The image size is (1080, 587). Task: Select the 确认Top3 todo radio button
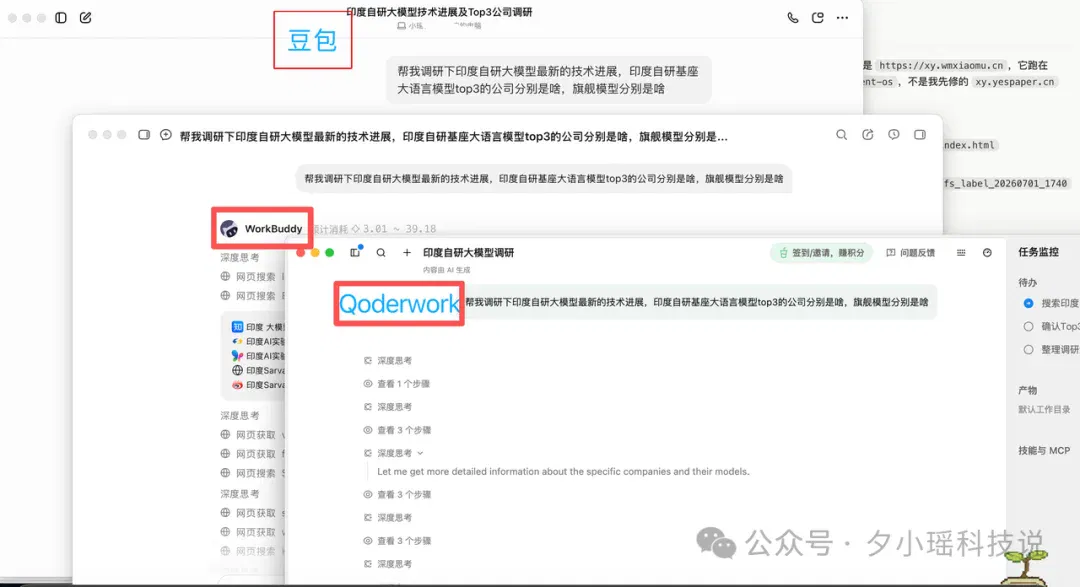click(x=1028, y=327)
